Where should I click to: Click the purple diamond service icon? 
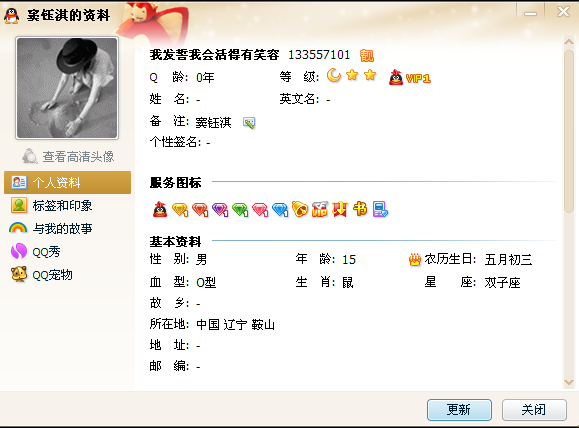click(220, 209)
